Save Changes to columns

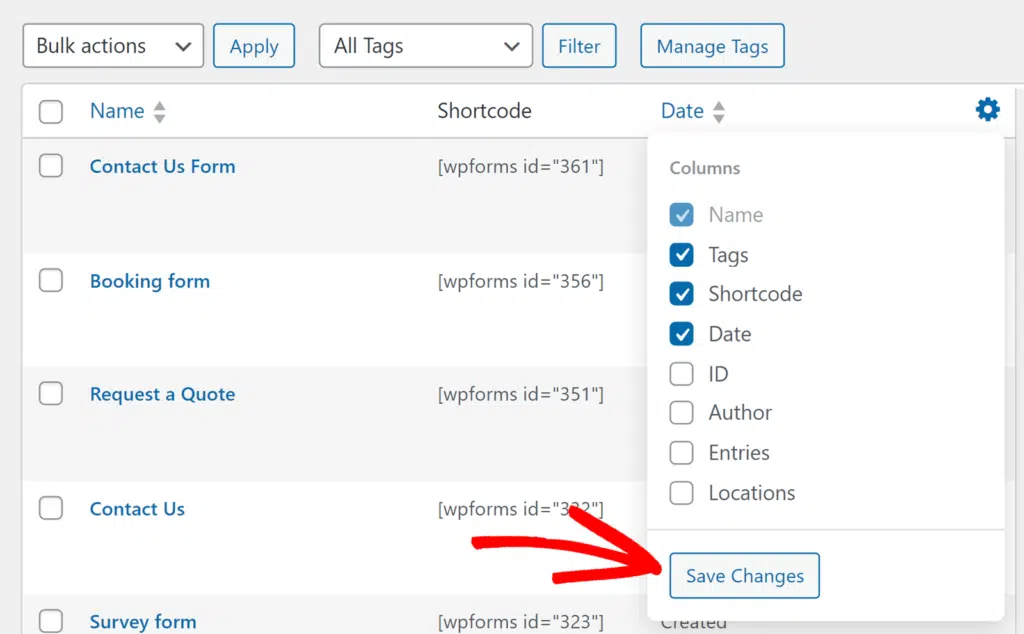point(744,576)
